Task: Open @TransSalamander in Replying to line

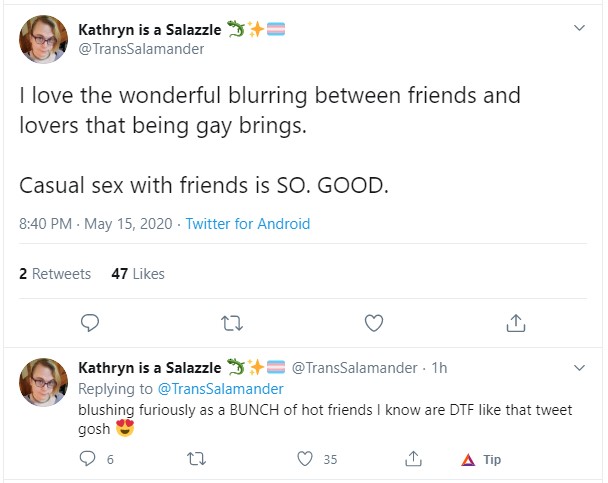Action: pos(220,389)
